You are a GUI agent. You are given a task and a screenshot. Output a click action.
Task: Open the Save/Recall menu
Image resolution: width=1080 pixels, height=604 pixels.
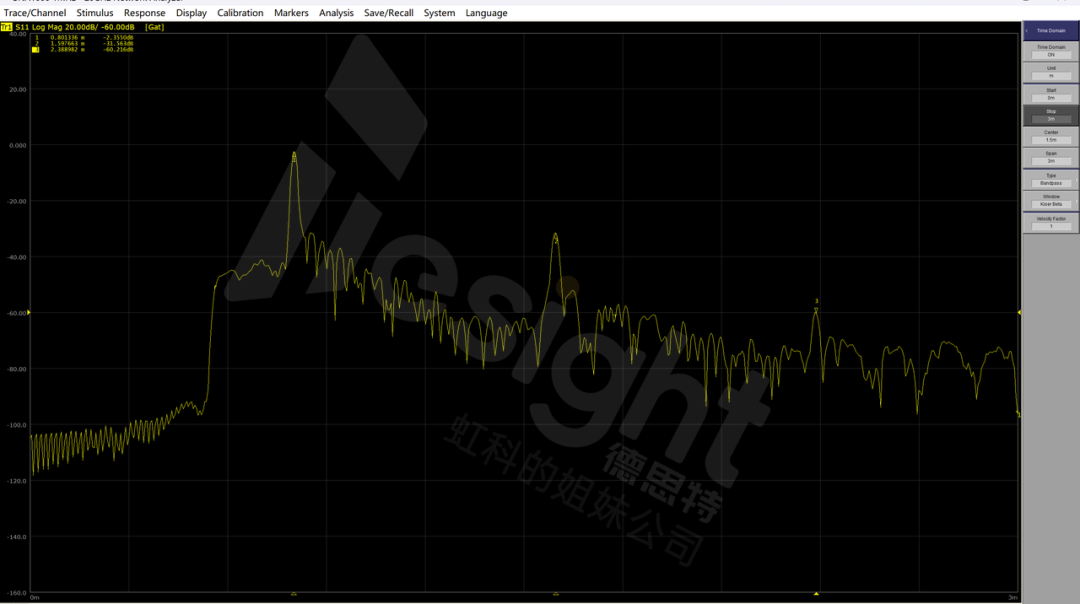point(388,13)
